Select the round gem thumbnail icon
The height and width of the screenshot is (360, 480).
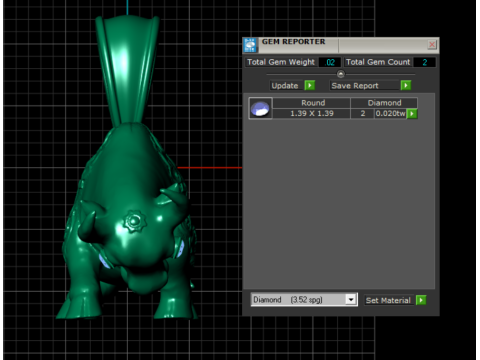(260, 108)
